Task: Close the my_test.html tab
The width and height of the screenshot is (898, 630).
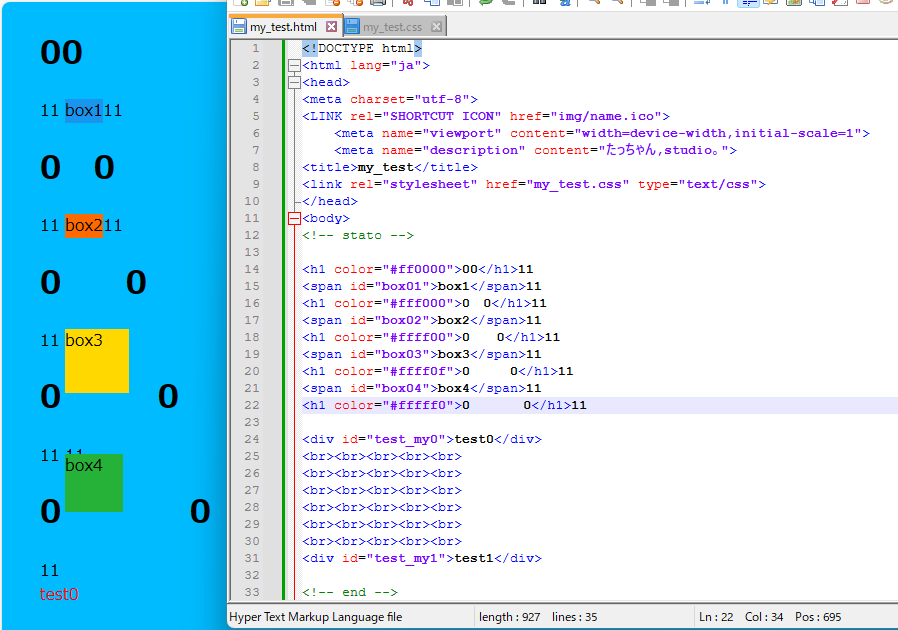Action: point(333,27)
